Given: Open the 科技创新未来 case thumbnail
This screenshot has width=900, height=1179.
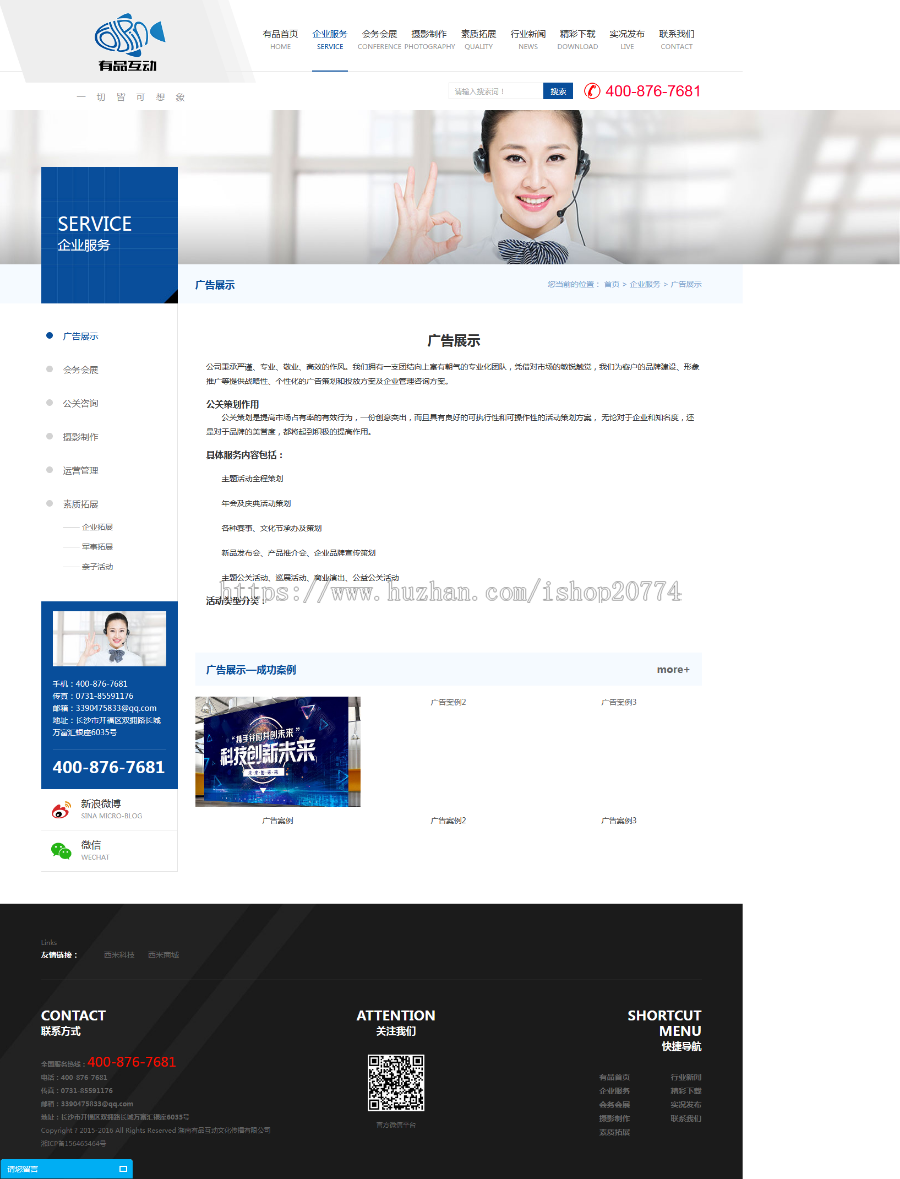Looking at the screenshot, I should pos(277,751).
